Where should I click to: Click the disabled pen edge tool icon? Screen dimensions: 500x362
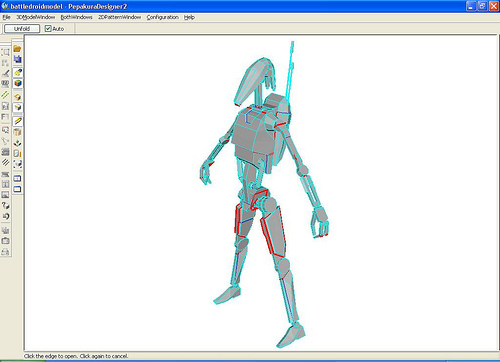tap(5, 73)
